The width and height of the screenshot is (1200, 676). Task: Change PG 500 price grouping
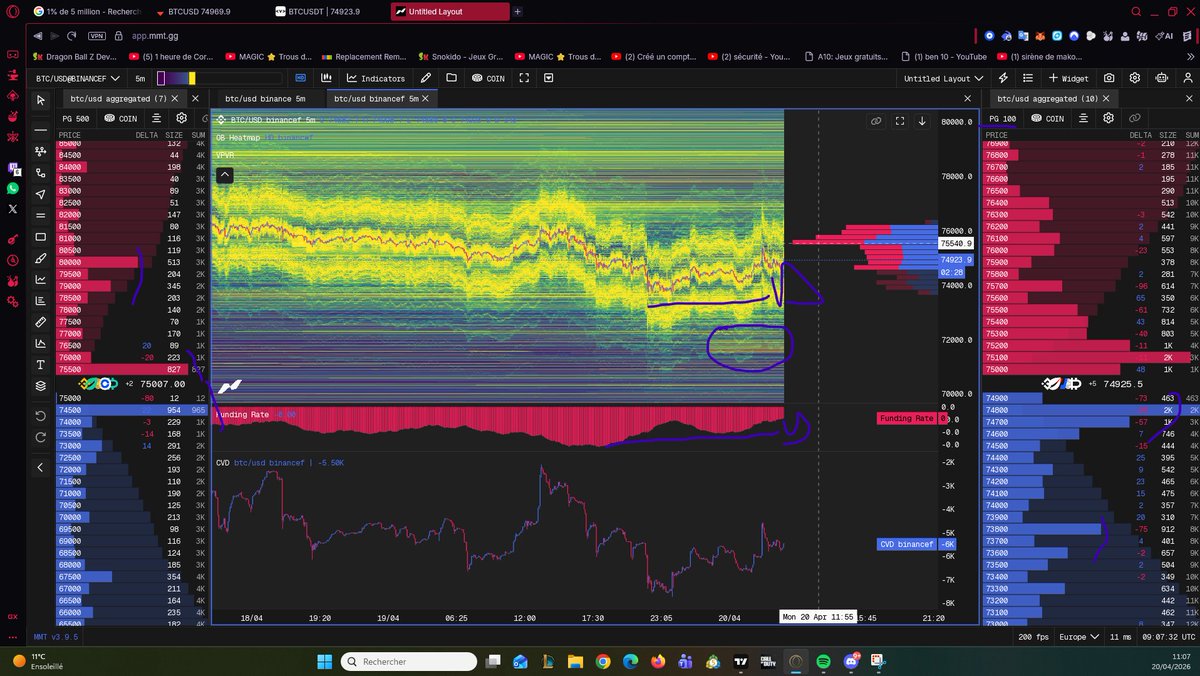(76, 118)
